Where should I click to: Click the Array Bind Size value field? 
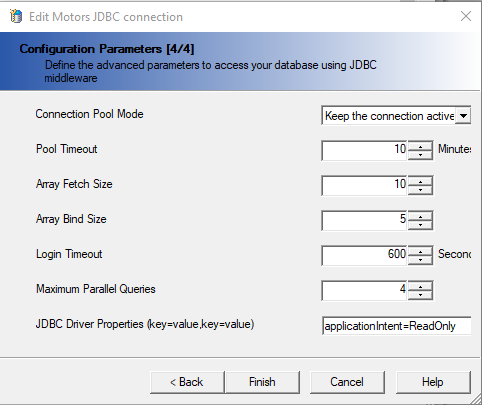(x=364, y=220)
